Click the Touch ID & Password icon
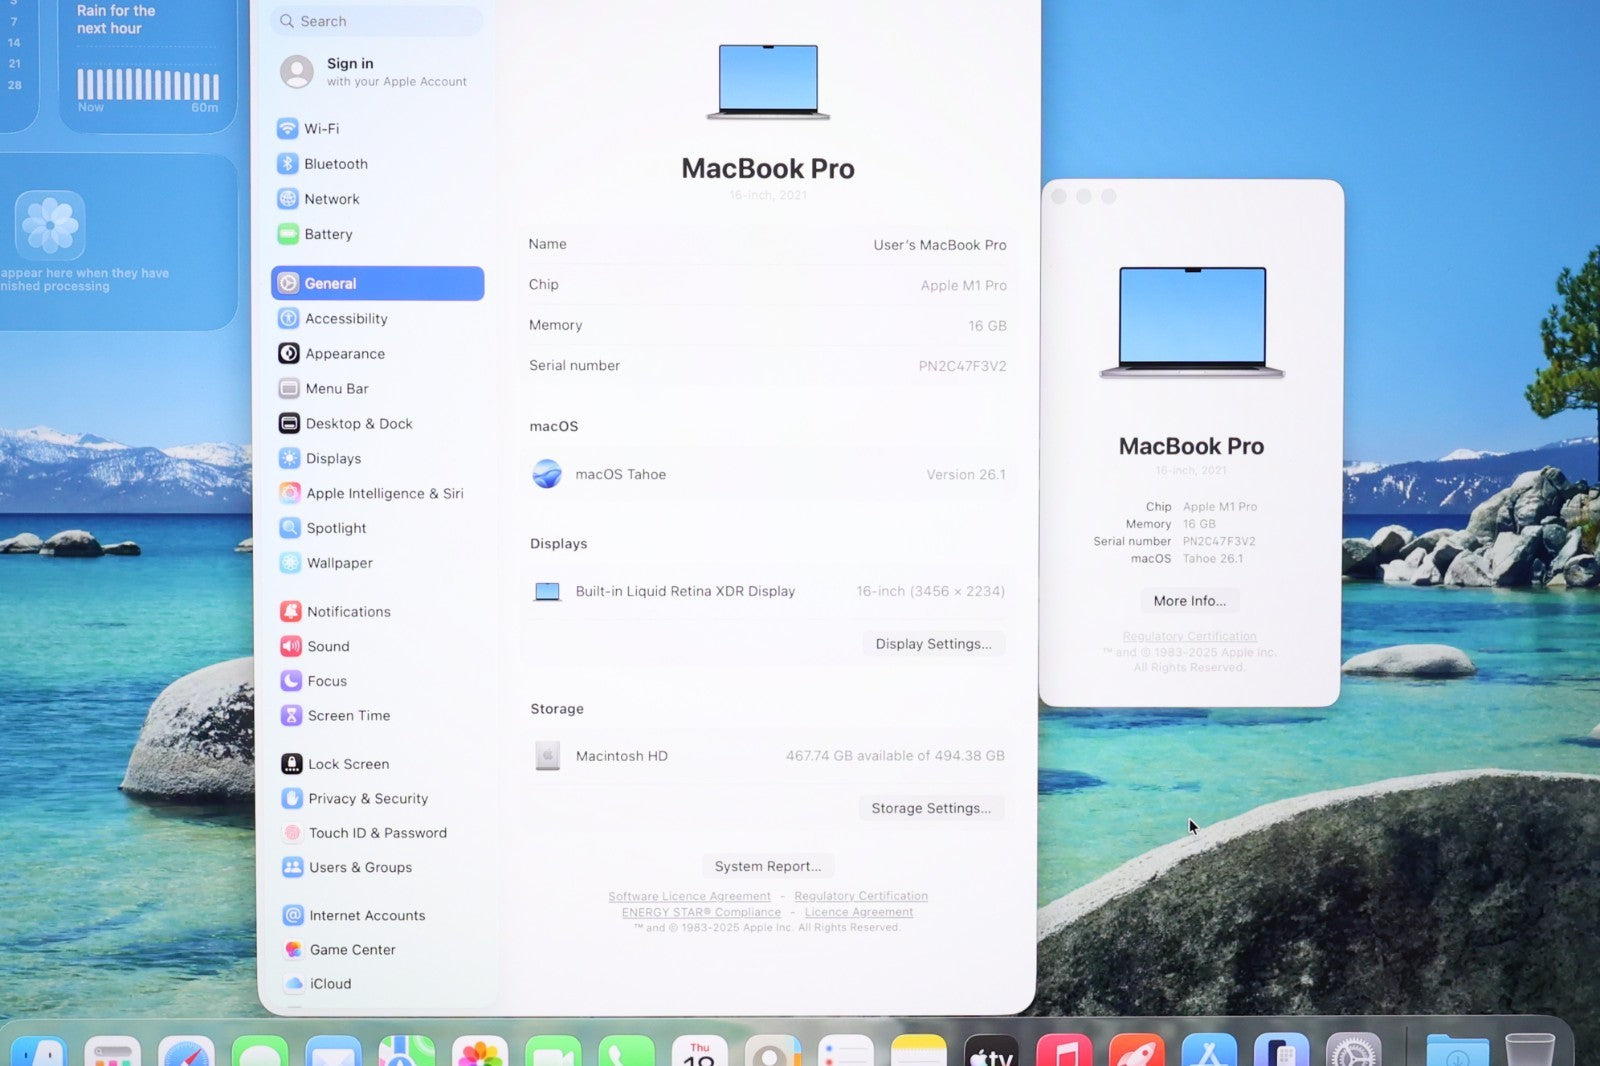Screen dimensions: 1600x1066 292,833
